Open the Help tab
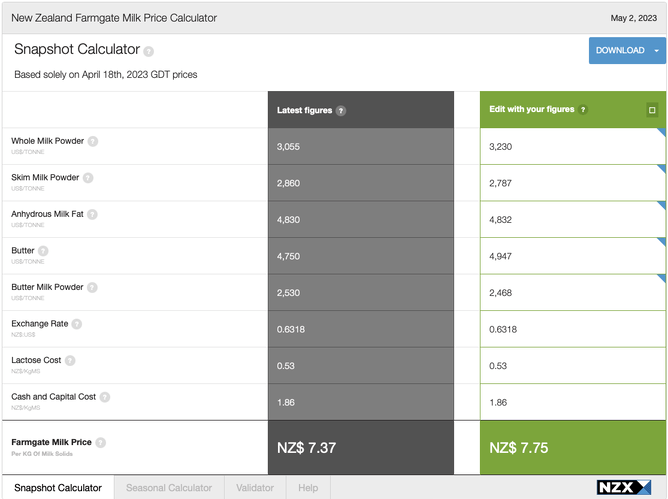Image resolution: width=668 pixels, height=499 pixels. (308, 488)
